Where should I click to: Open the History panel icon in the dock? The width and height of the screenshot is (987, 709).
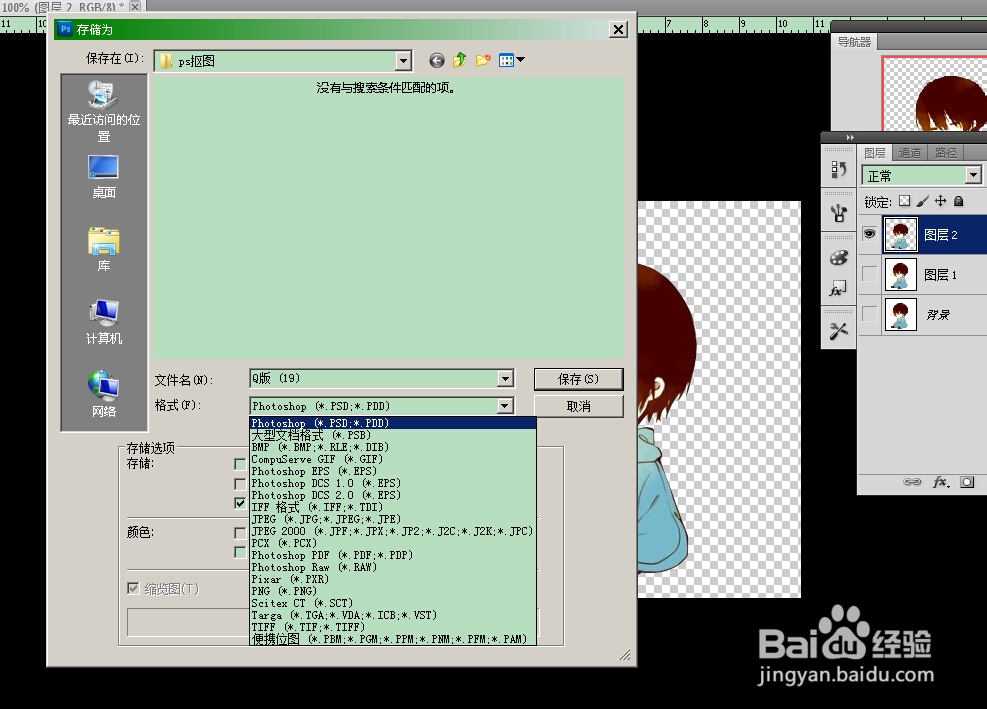[838, 169]
